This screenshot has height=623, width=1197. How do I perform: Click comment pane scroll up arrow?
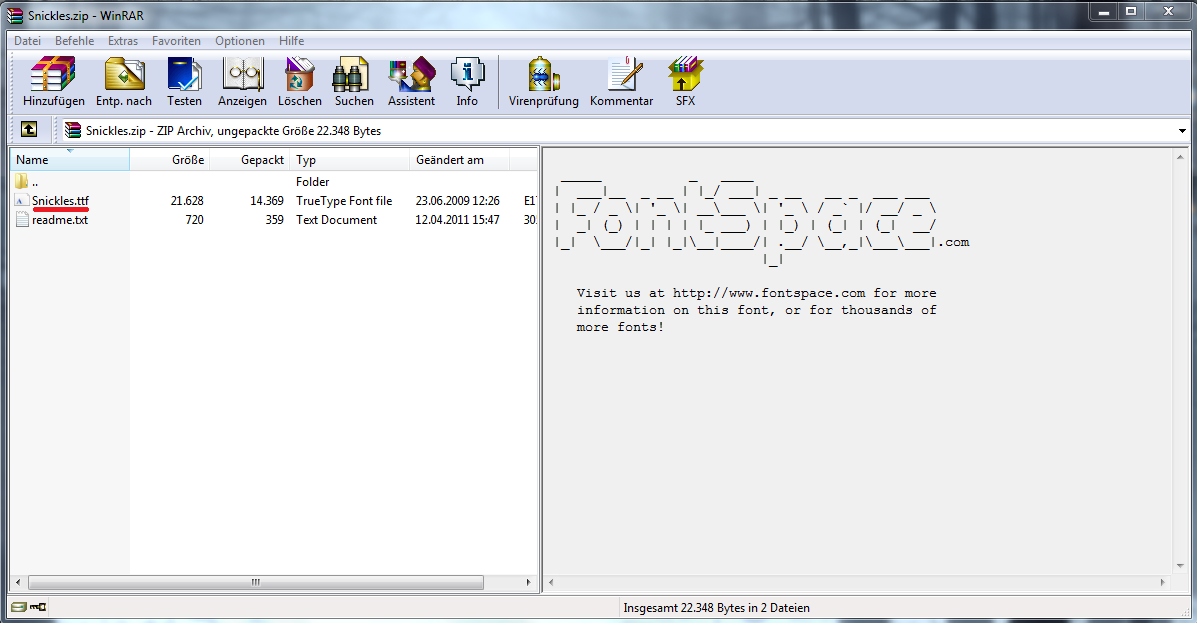coord(1180,157)
